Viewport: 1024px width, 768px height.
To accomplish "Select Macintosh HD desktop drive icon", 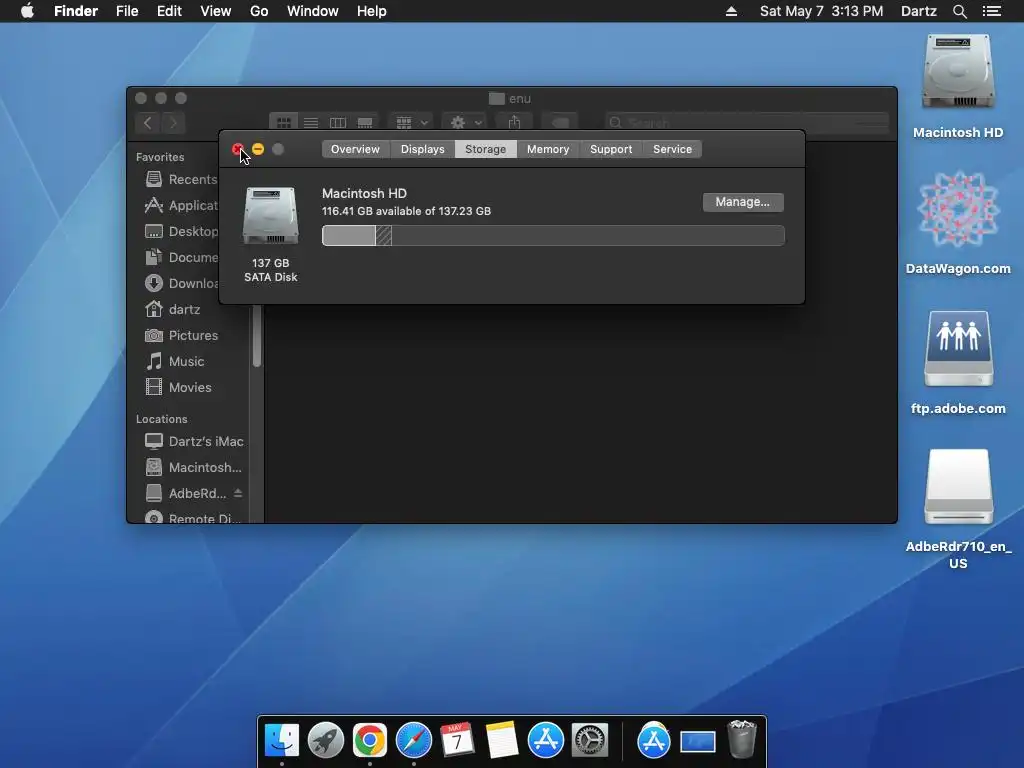I will tap(958, 72).
